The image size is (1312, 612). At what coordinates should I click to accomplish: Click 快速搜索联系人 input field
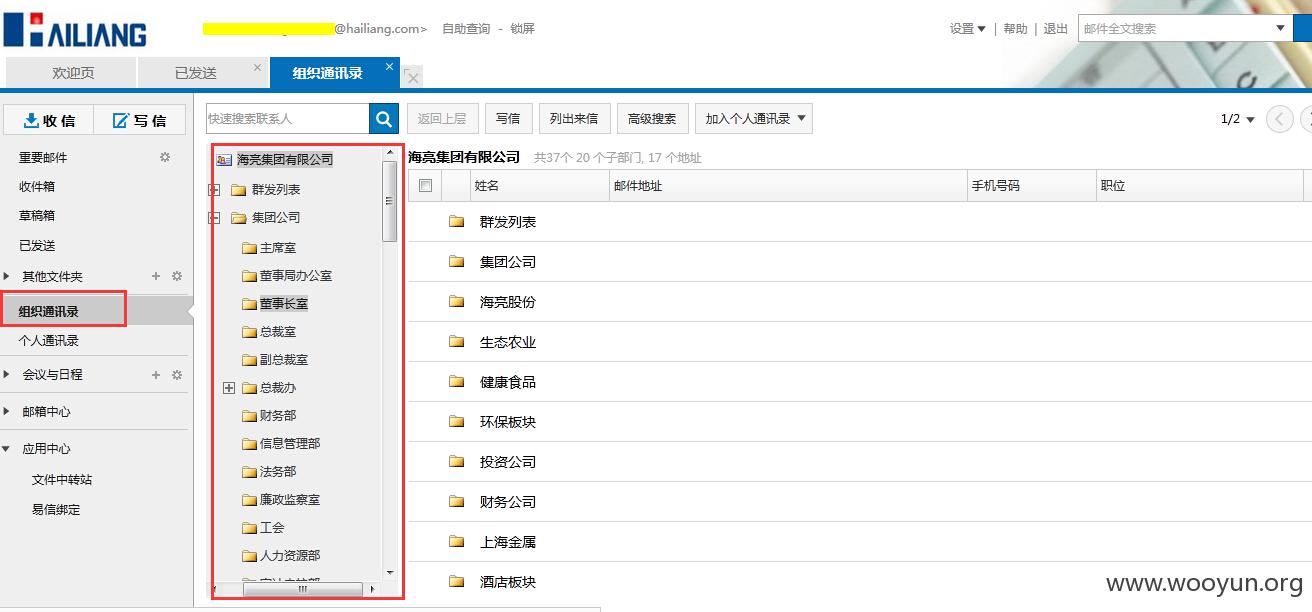click(x=288, y=118)
